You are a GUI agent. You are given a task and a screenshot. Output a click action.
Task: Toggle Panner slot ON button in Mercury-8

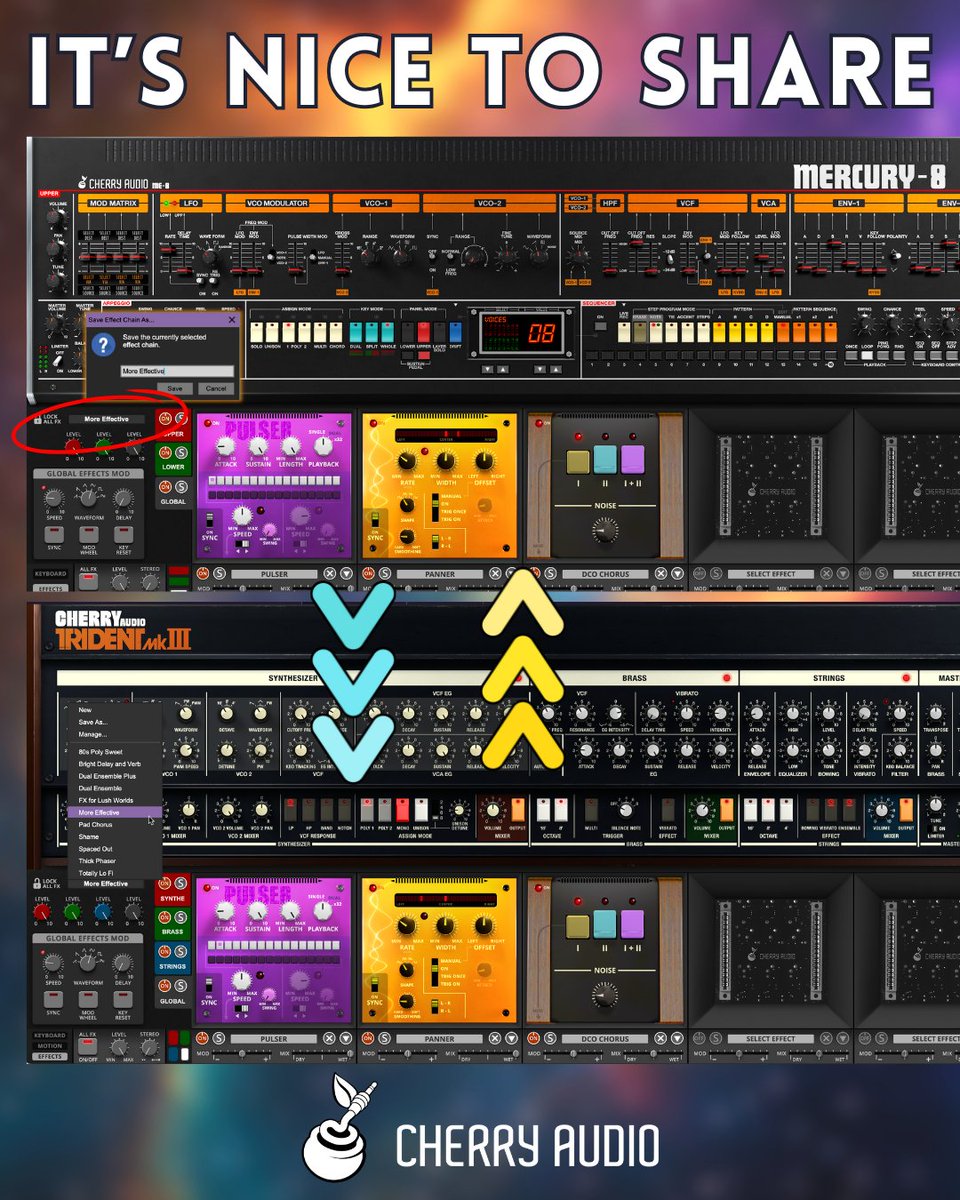tap(368, 573)
